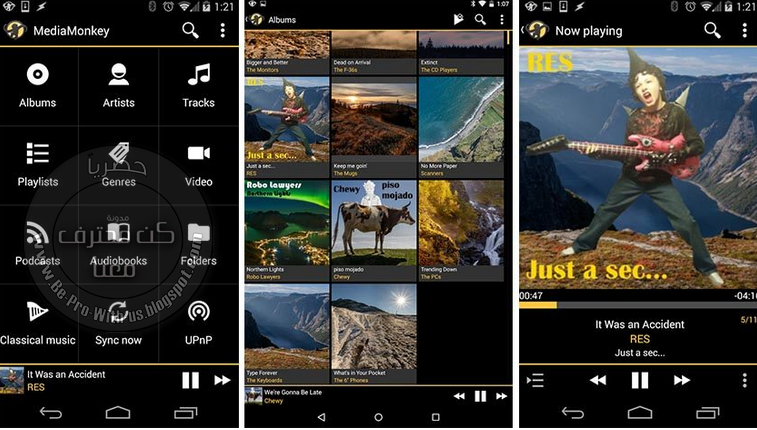Tap Android back button on Now playing screen
Viewport: 757px width, 430px height.
click(573, 413)
